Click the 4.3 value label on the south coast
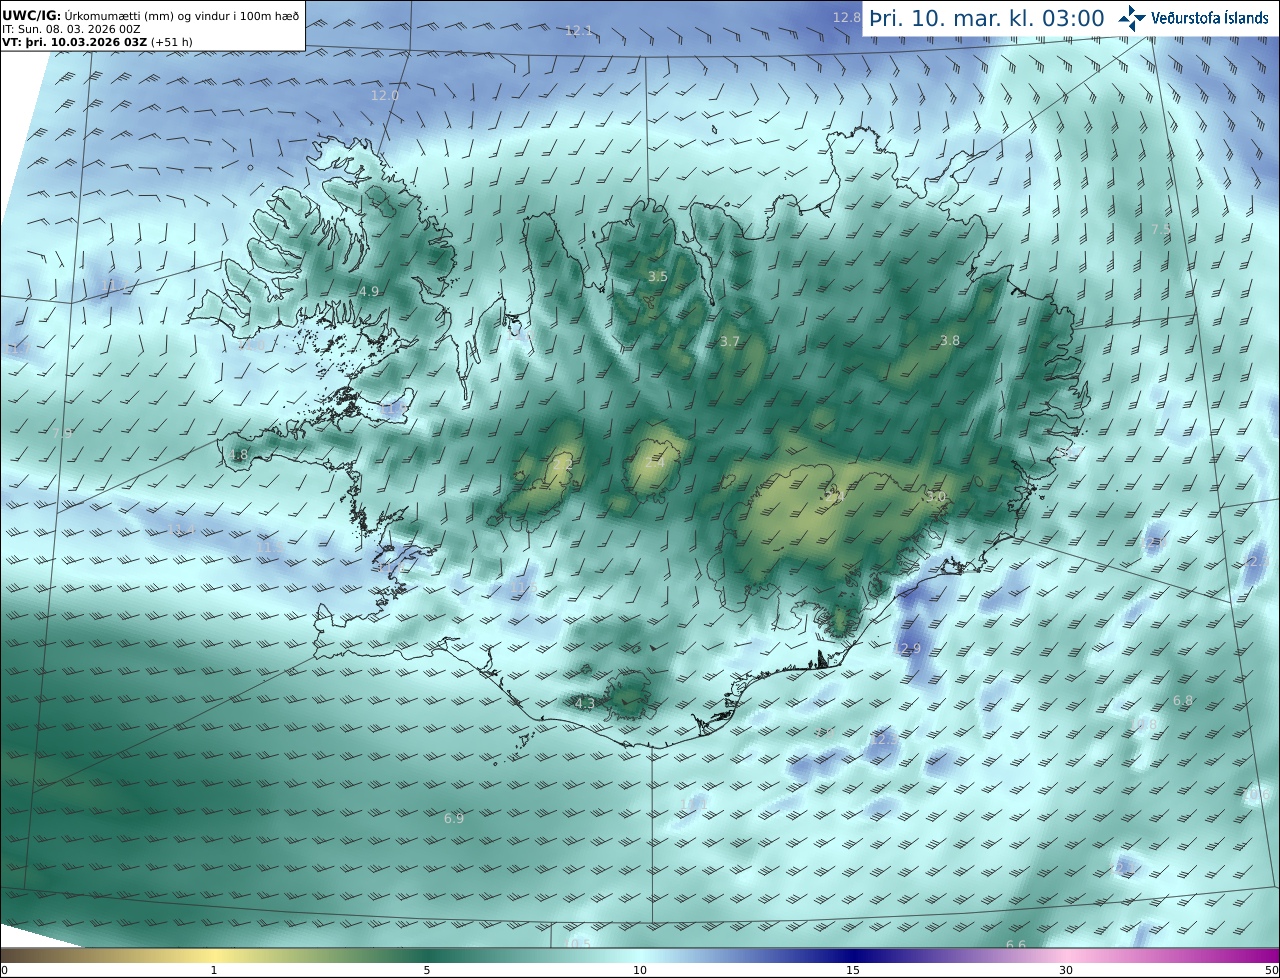Screen dimensions: 1280x978 [x=585, y=704]
